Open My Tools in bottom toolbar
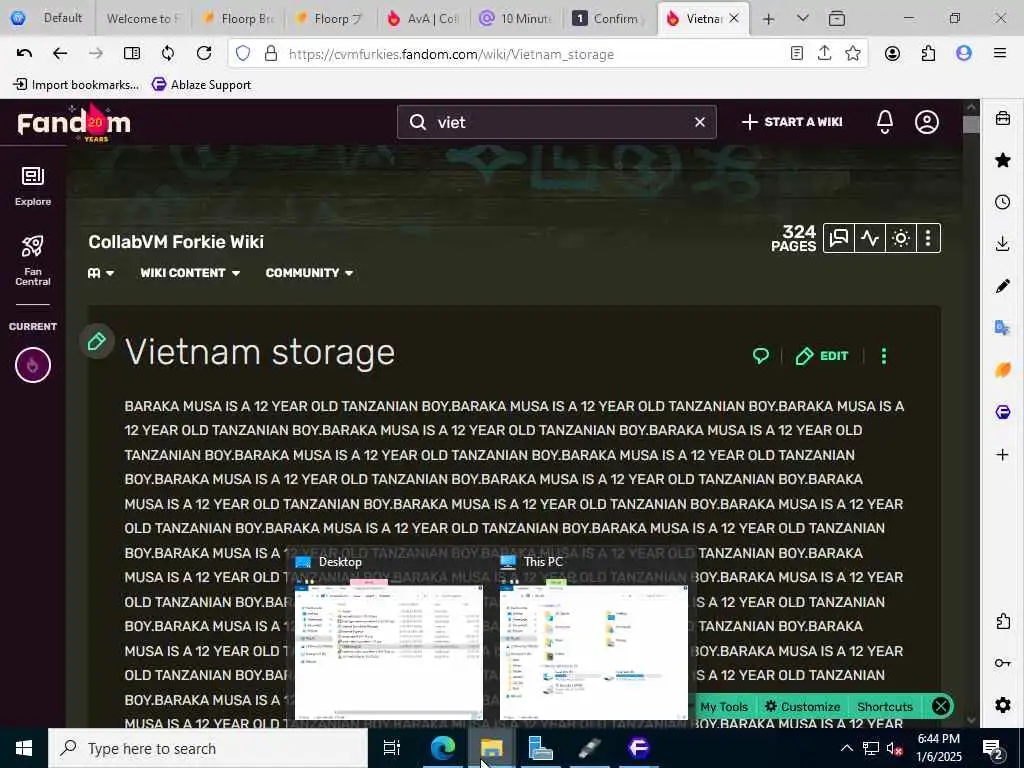This screenshot has width=1024, height=768. (724, 707)
